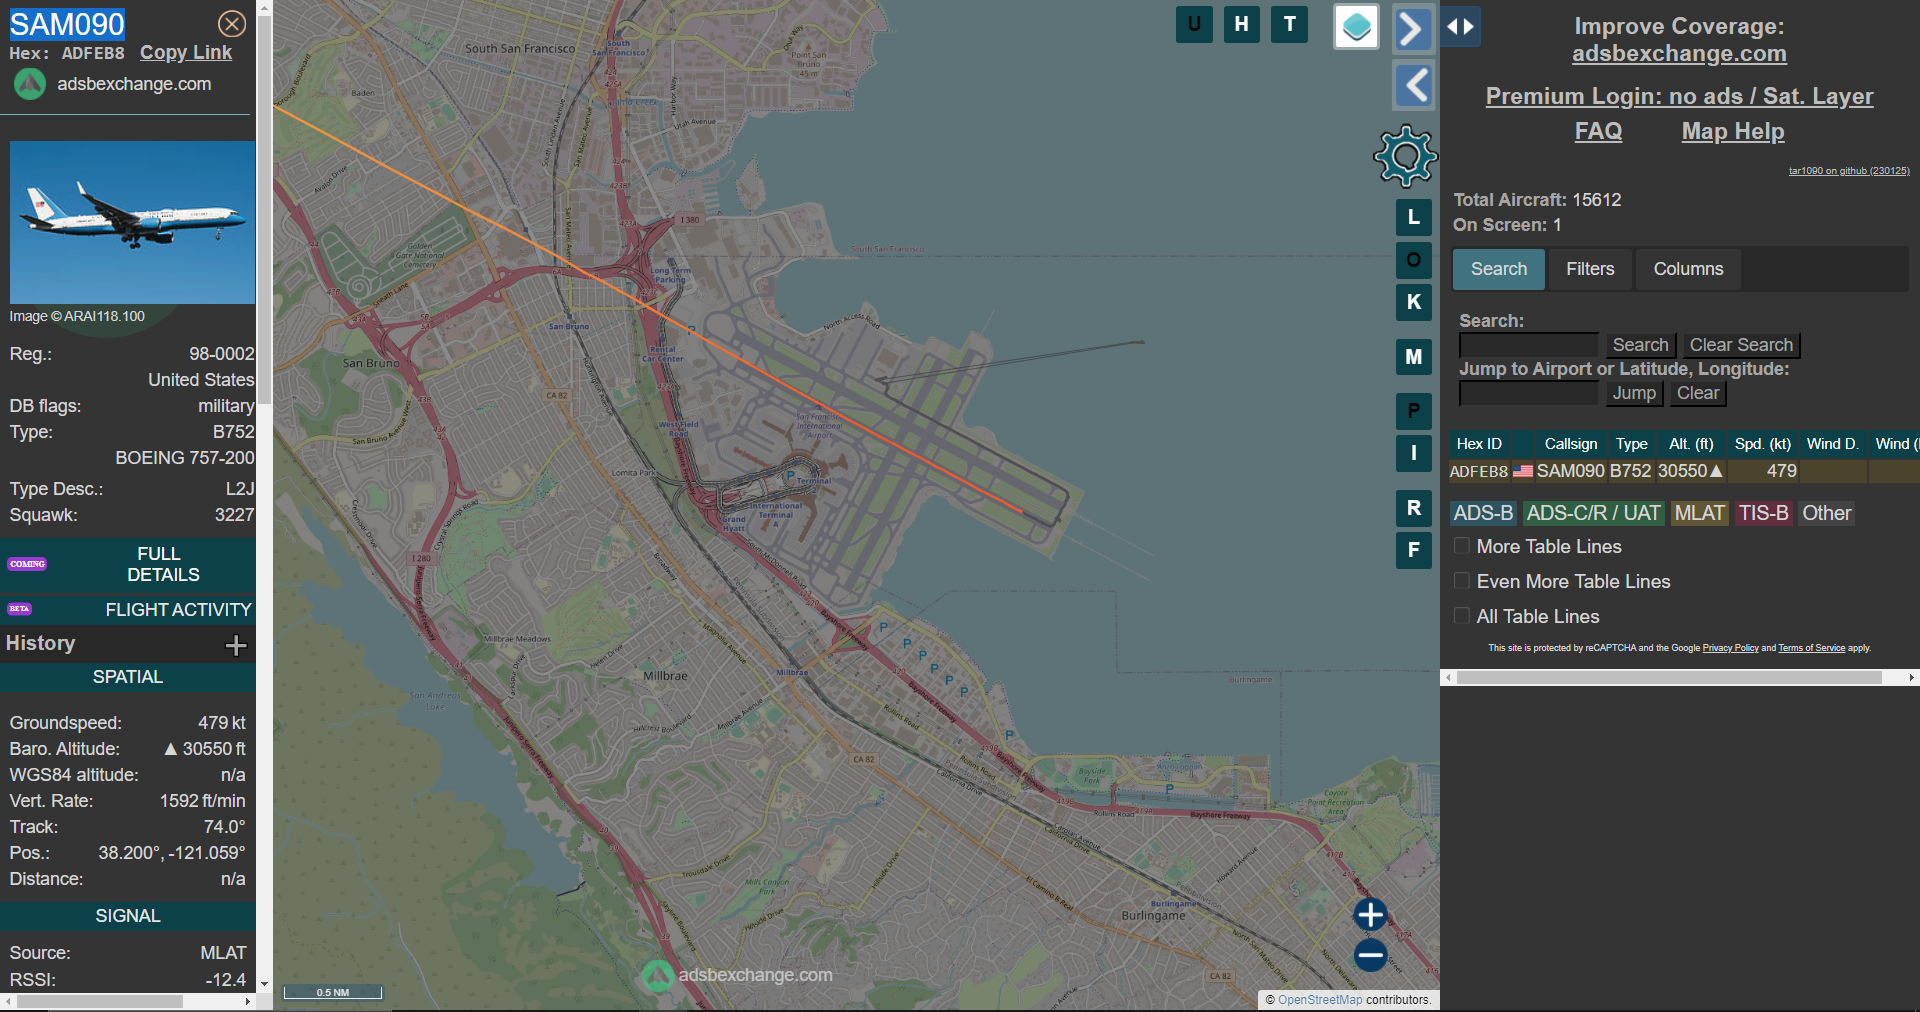This screenshot has height=1012, width=1920.
Task: Focus the Jump to Airport input field
Action: tap(1528, 393)
